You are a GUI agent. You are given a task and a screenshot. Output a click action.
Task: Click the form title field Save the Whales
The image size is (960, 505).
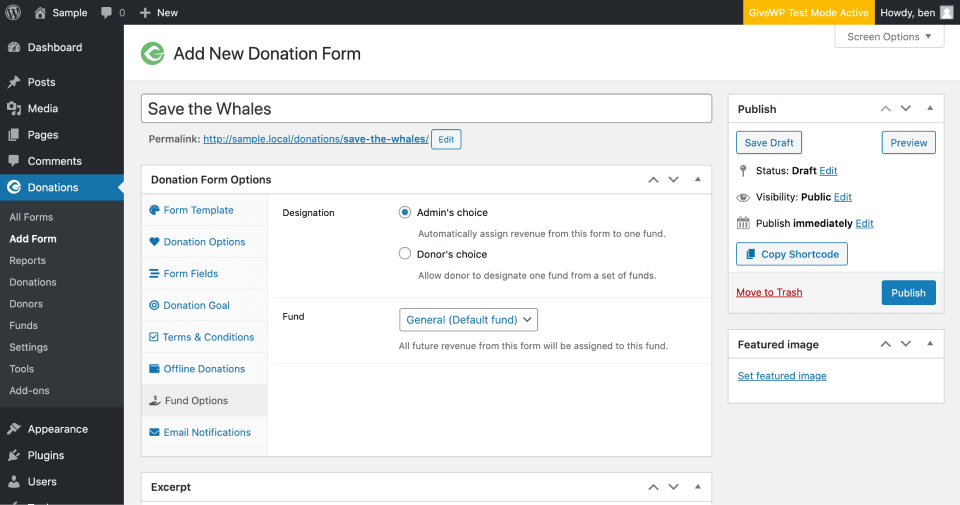(x=426, y=108)
